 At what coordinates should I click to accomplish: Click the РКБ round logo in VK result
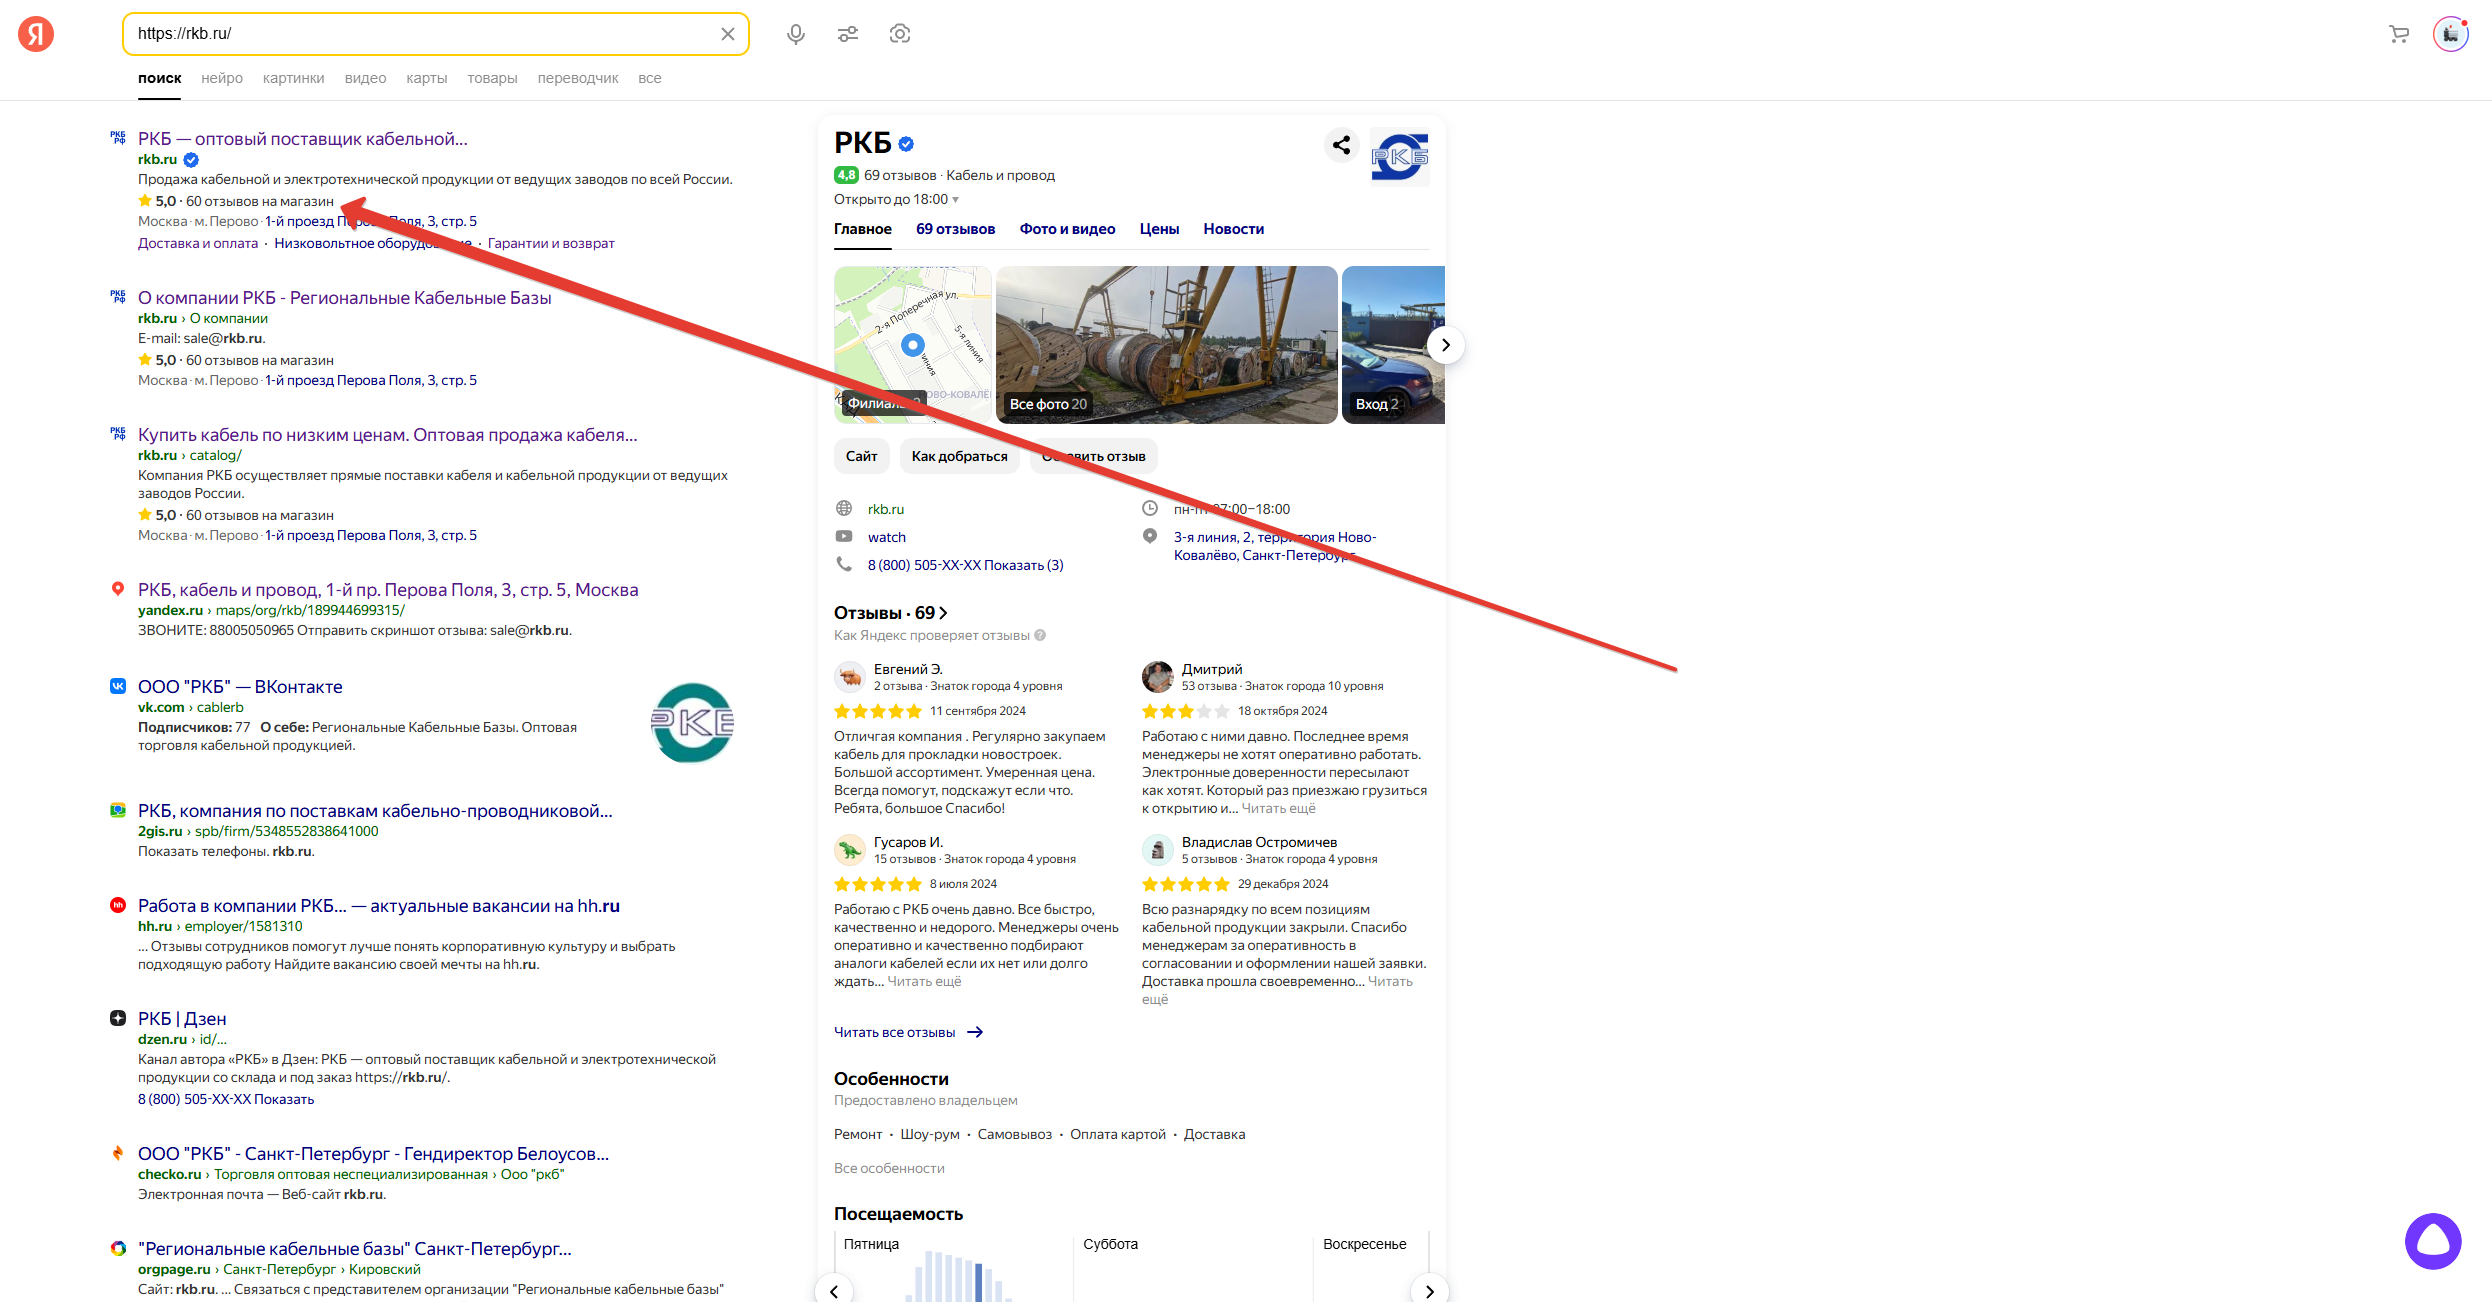coord(692,722)
